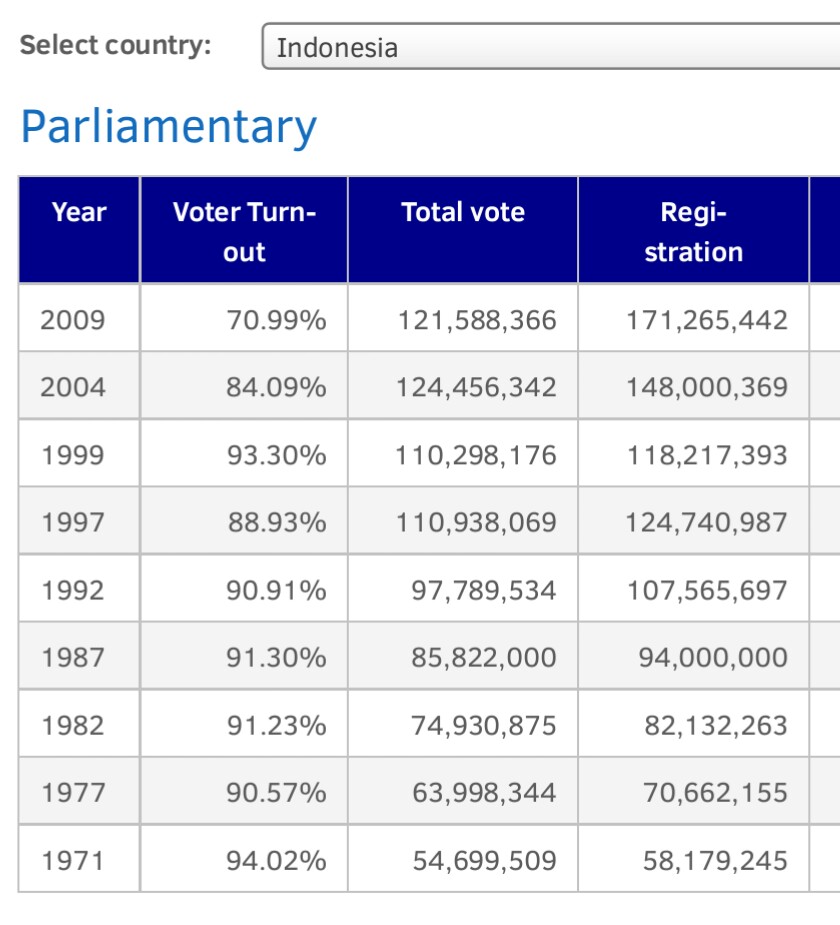Click the Parliamentary section heading

169,127
